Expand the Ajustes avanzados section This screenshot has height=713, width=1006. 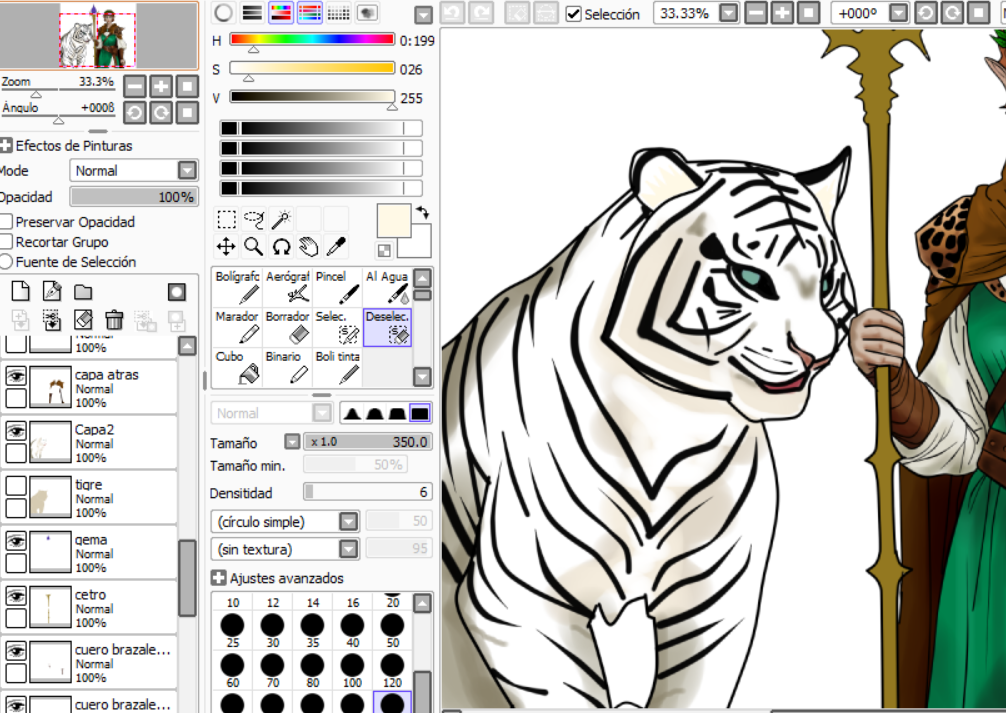pyautogui.click(x=218, y=578)
